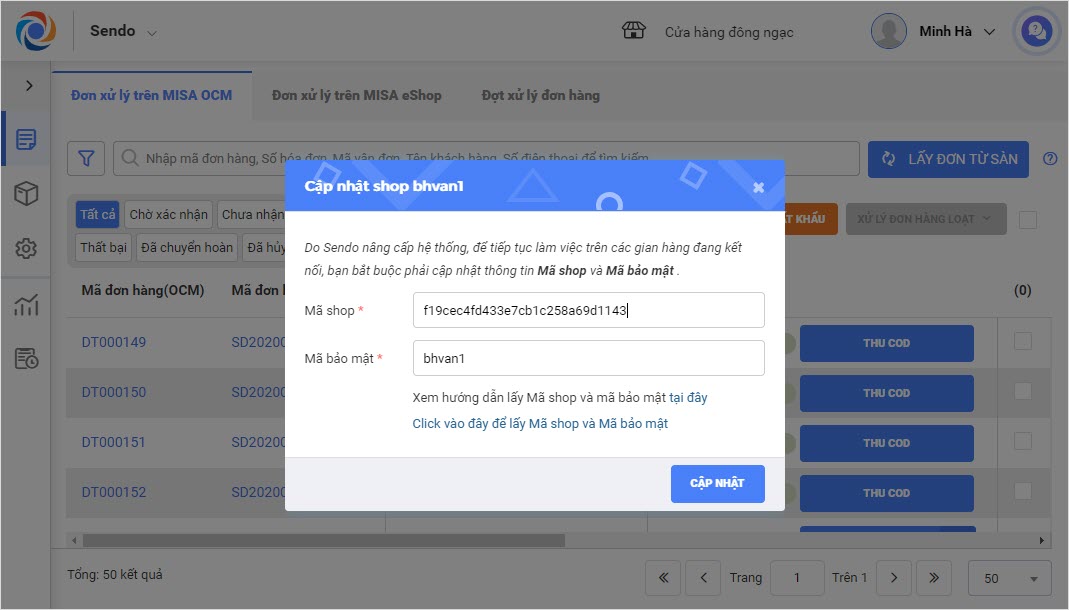Click the order search input field
The width and height of the screenshot is (1069, 610).
coord(485,158)
